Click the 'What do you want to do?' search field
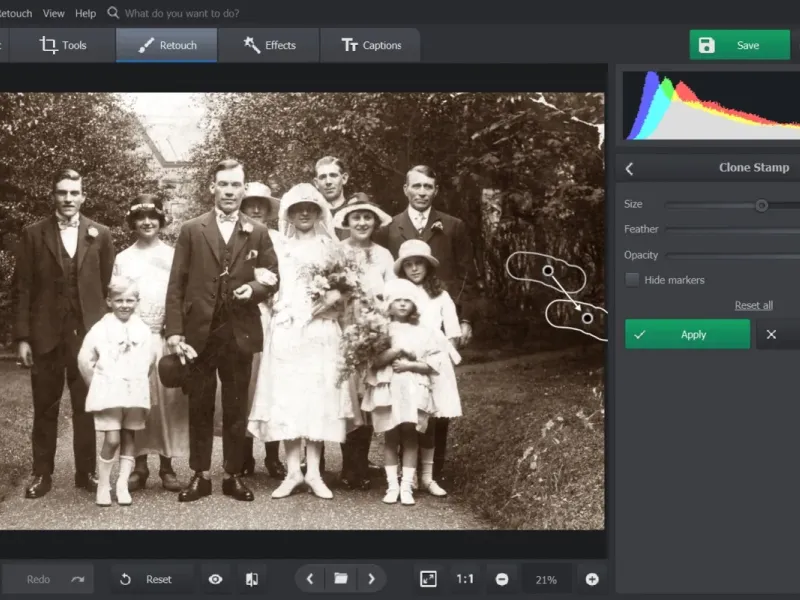 pyautogui.click(x=182, y=13)
